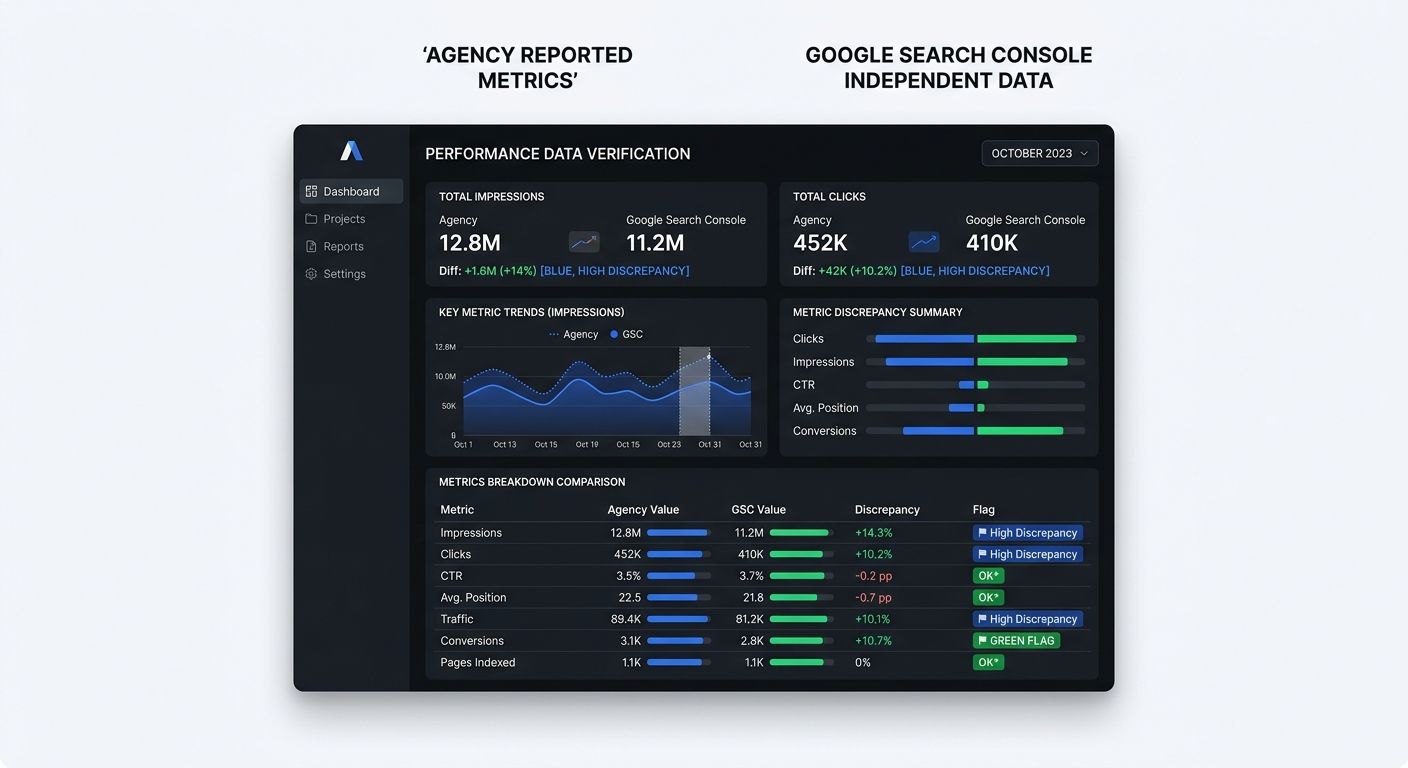Click the flag icon in Impressions row
Viewport: 1408px width, 768px height.
[982, 533]
